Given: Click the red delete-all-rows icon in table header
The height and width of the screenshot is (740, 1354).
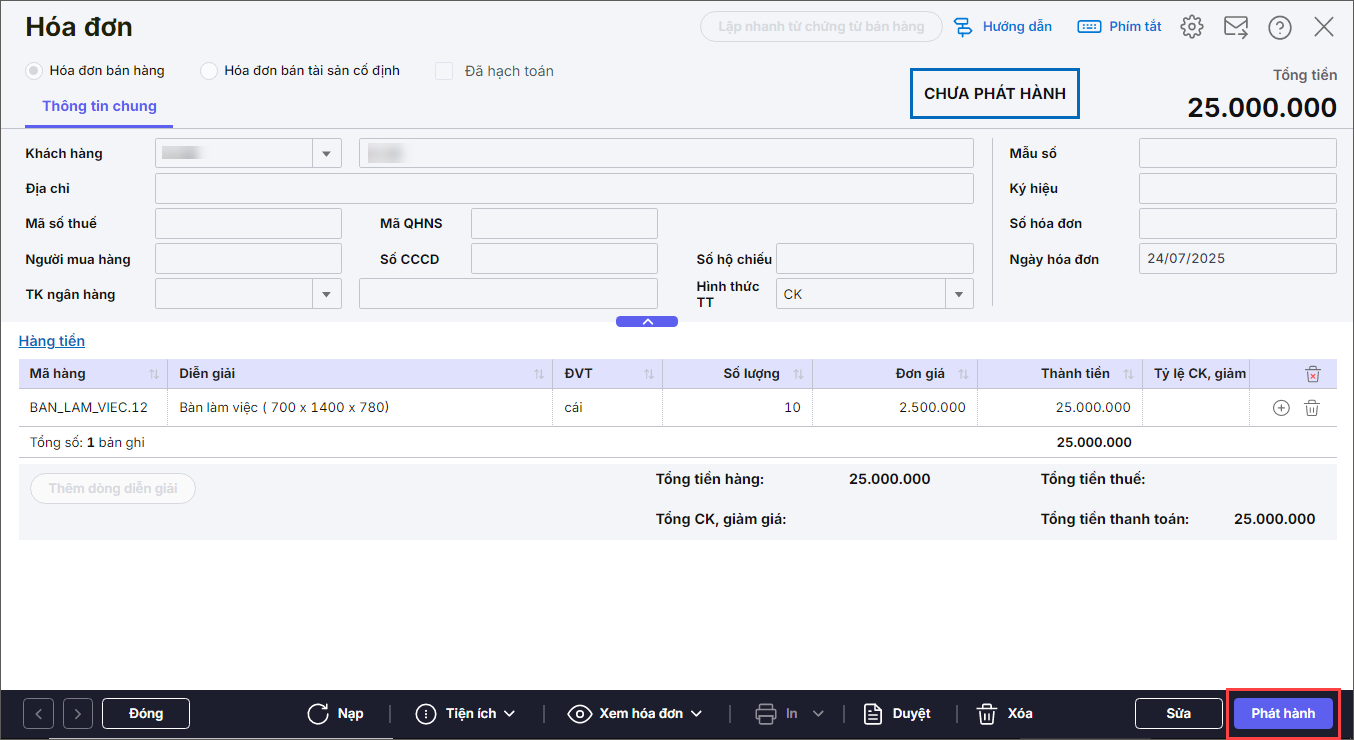Looking at the screenshot, I should pos(1313,374).
